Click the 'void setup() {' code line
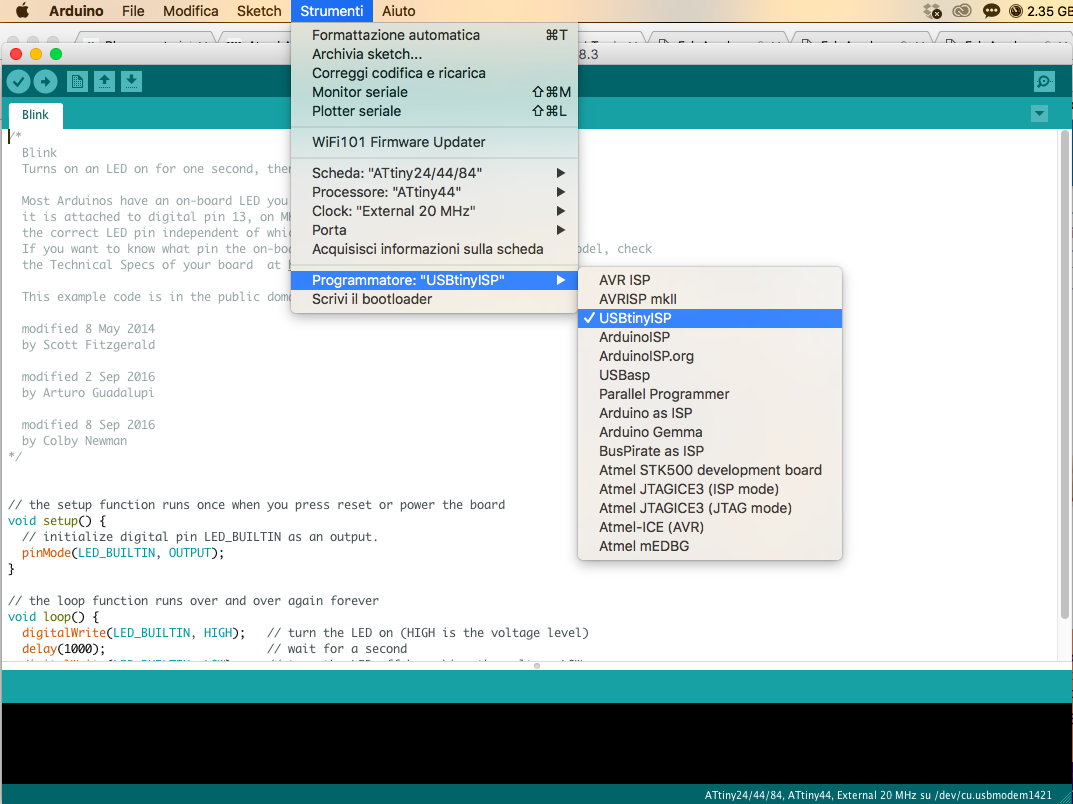 coord(57,521)
